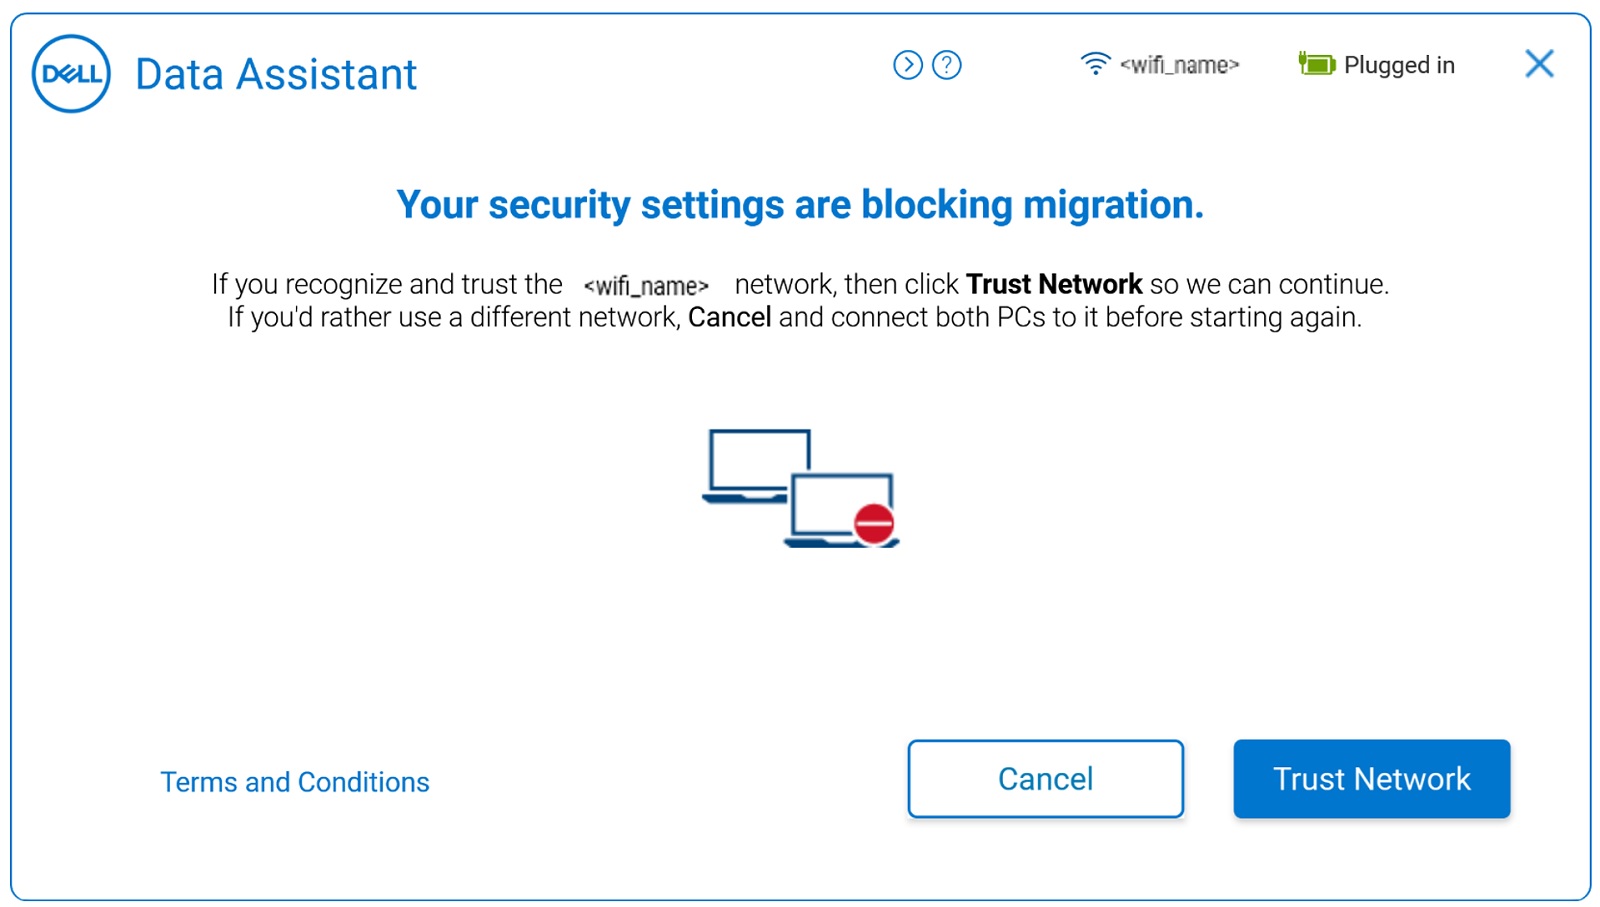Click the "Plugged in" status text
The height and width of the screenshot is (907, 1600).
(x=1400, y=65)
